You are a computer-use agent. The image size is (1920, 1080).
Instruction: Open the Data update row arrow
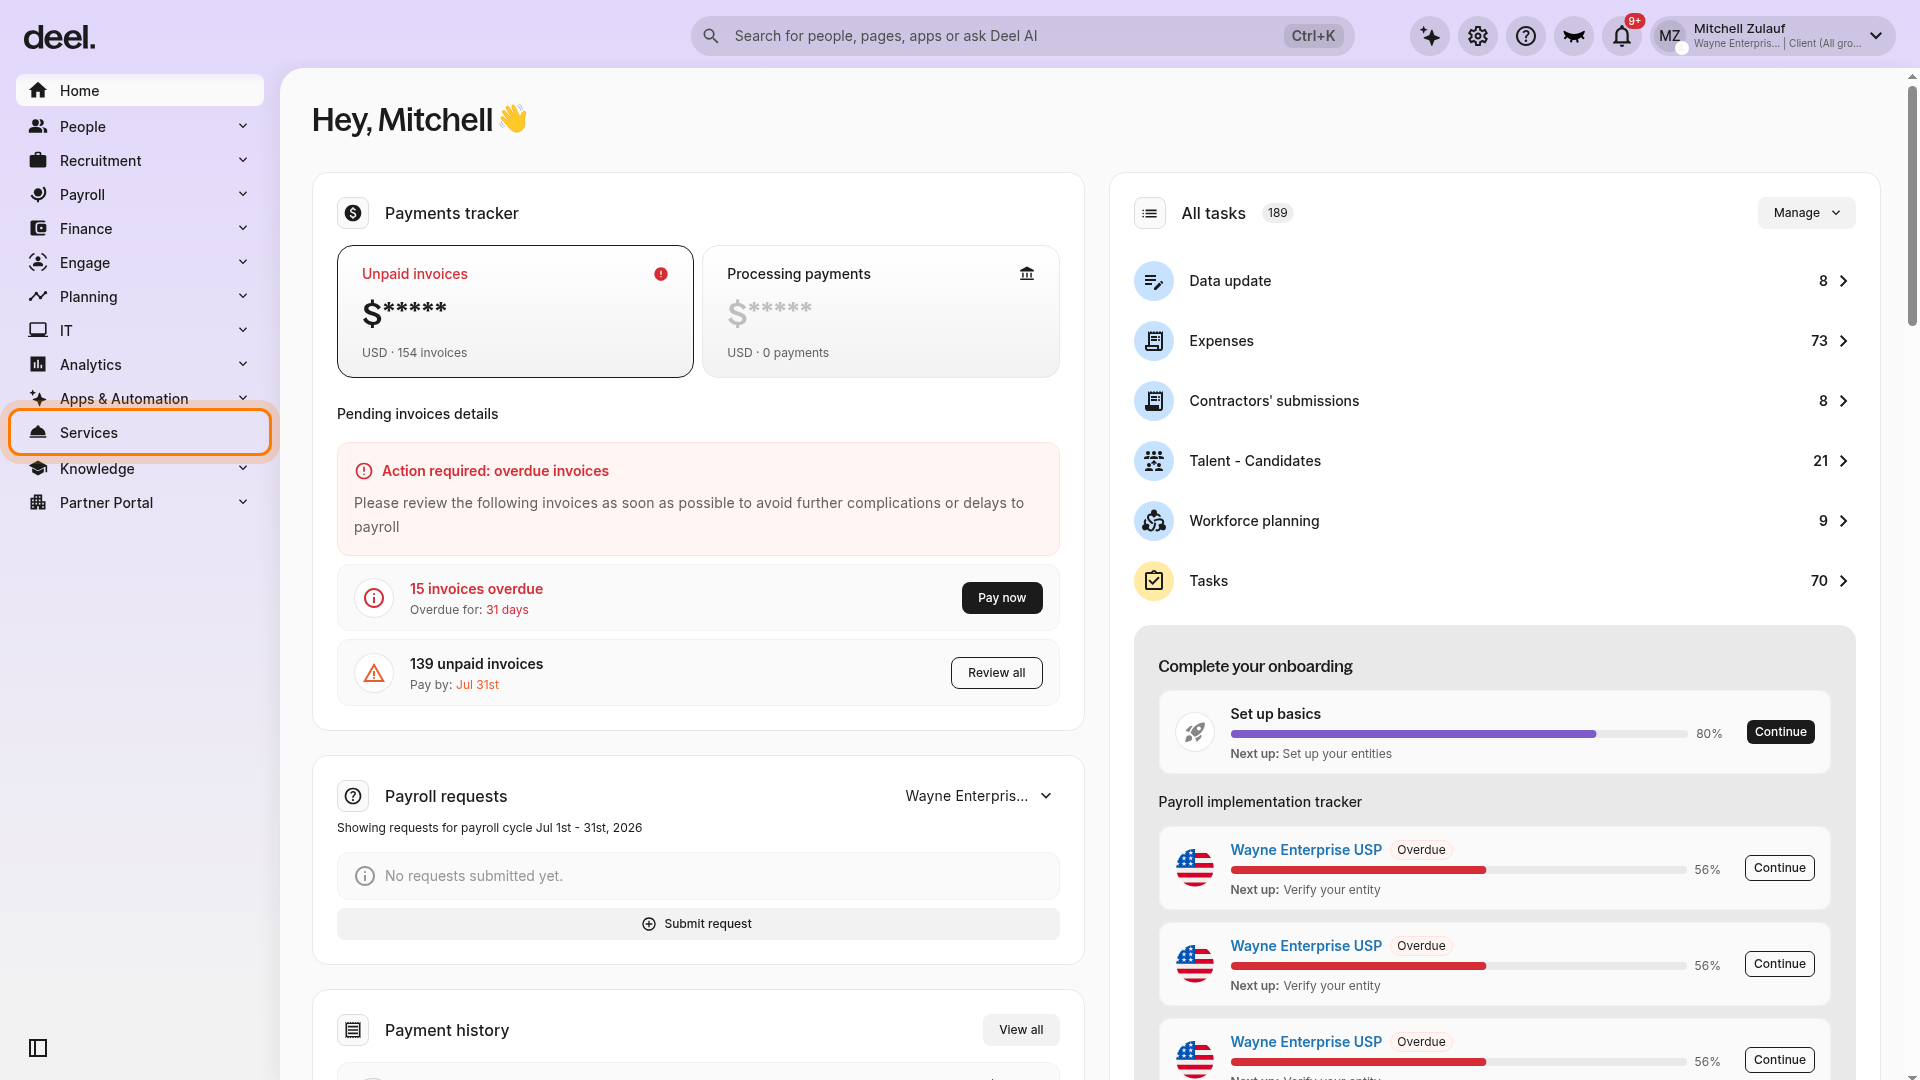pos(1844,281)
